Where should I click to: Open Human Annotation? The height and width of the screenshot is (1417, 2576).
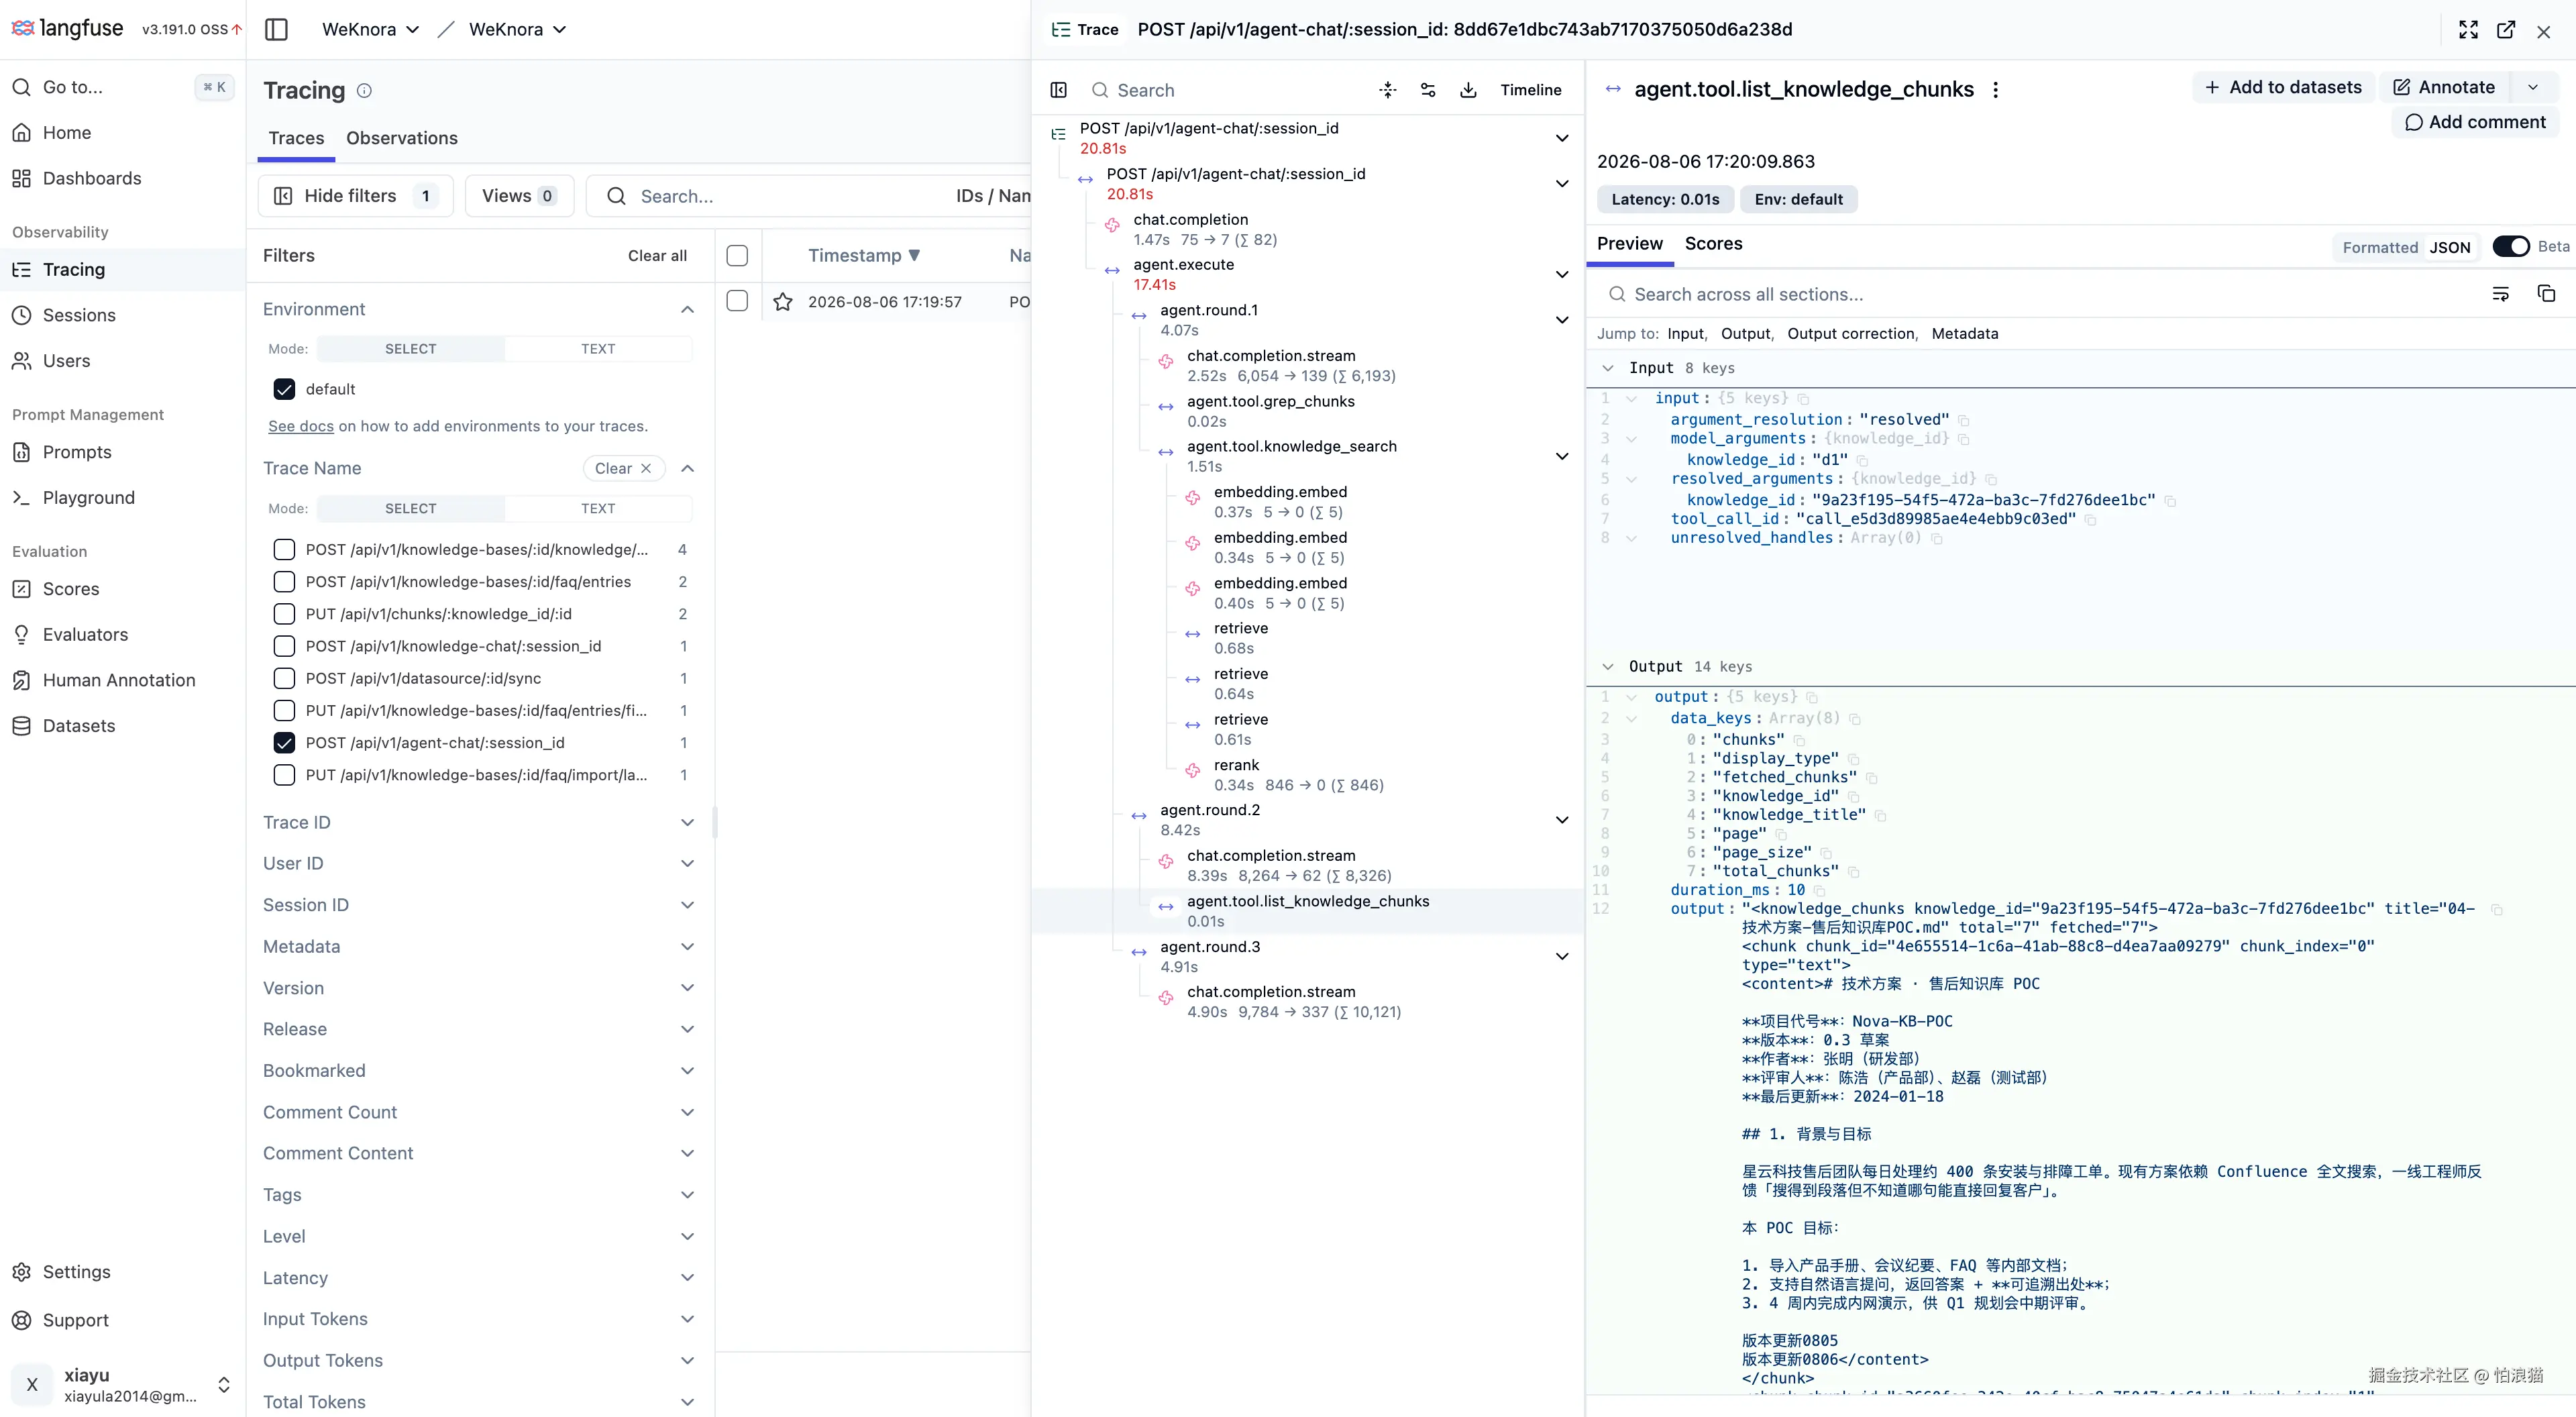[119, 680]
